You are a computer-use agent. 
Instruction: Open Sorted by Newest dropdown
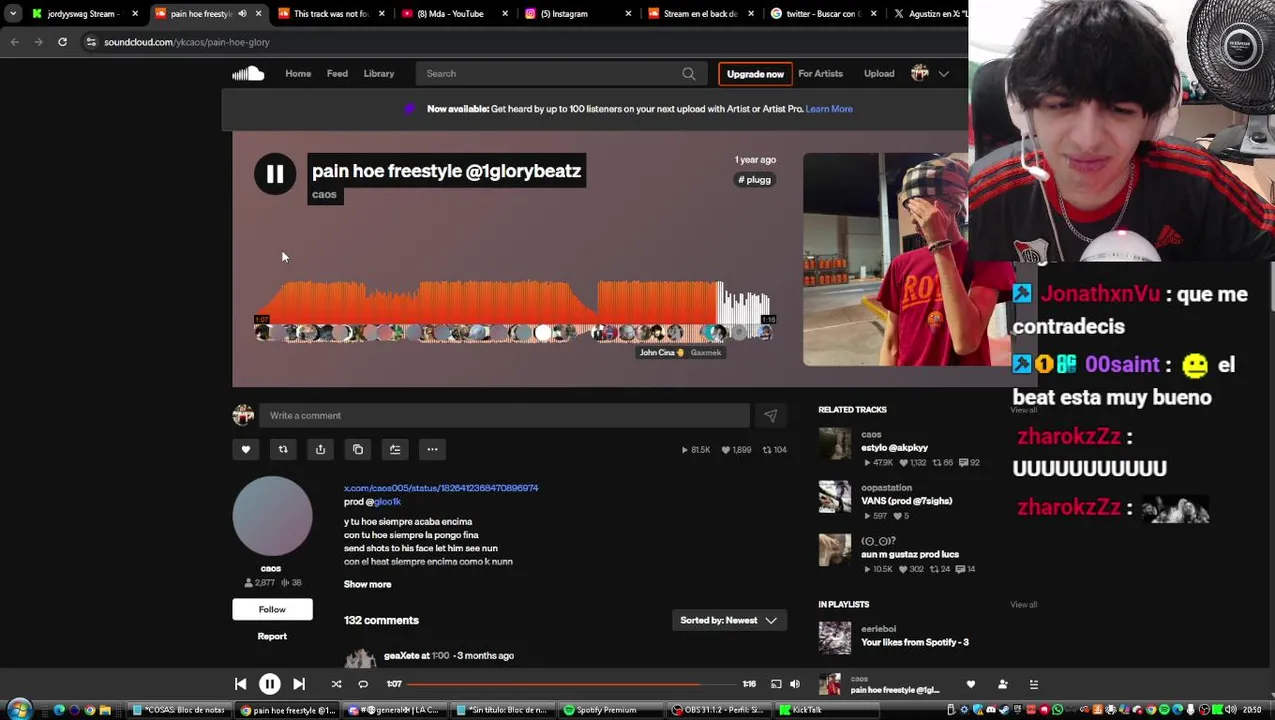729,621
